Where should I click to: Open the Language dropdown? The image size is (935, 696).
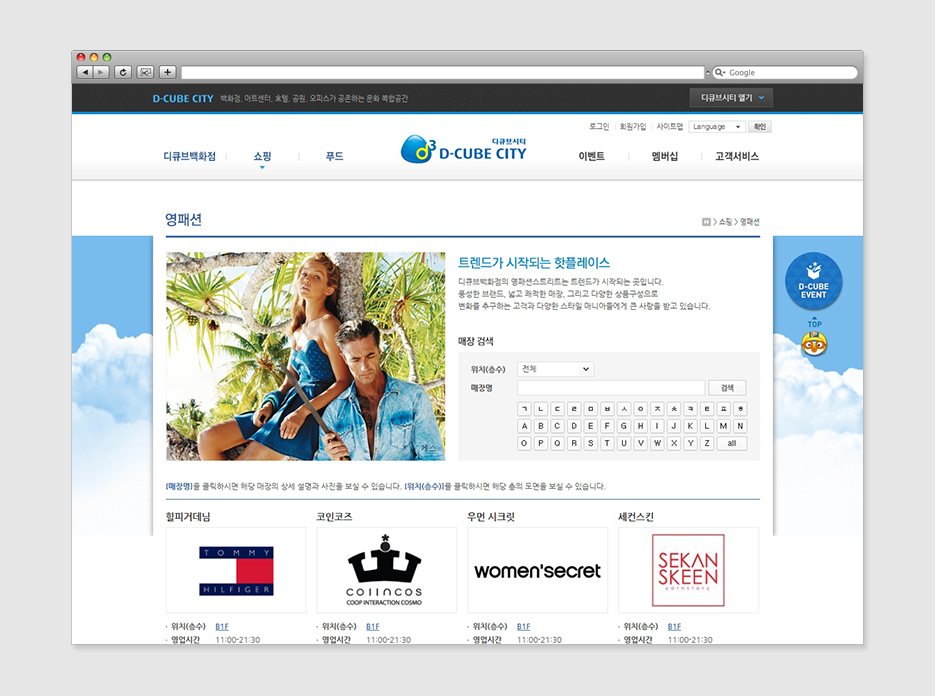[x=716, y=126]
